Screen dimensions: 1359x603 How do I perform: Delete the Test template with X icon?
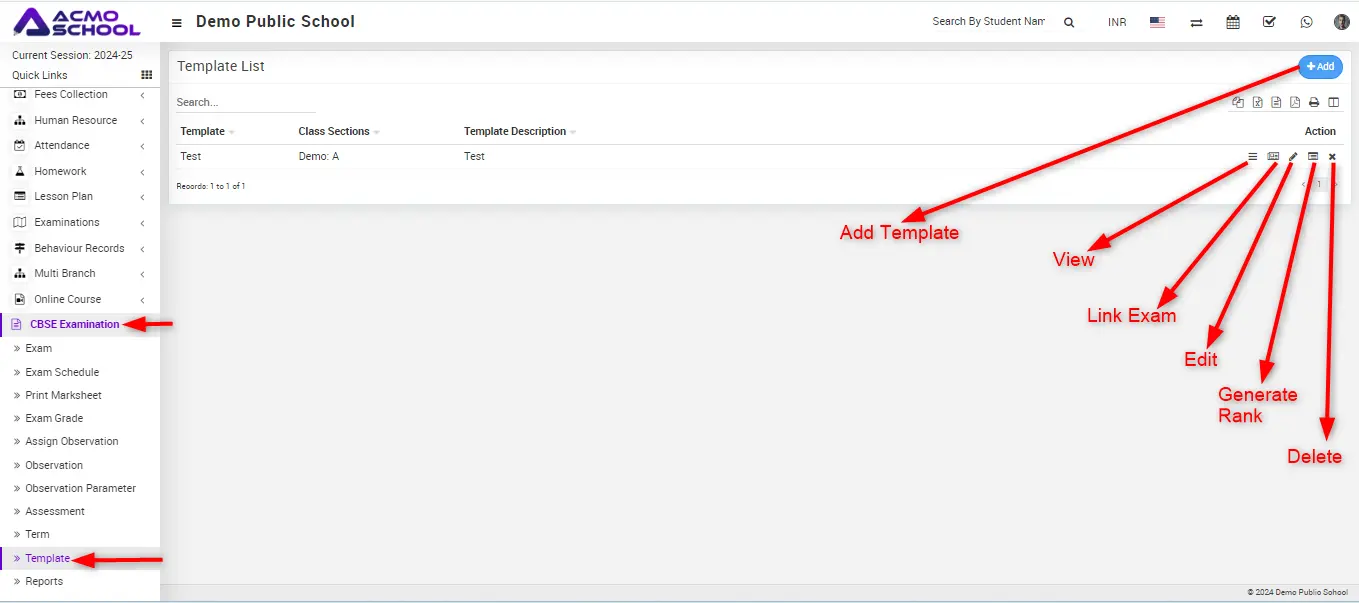(x=1332, y=157)
